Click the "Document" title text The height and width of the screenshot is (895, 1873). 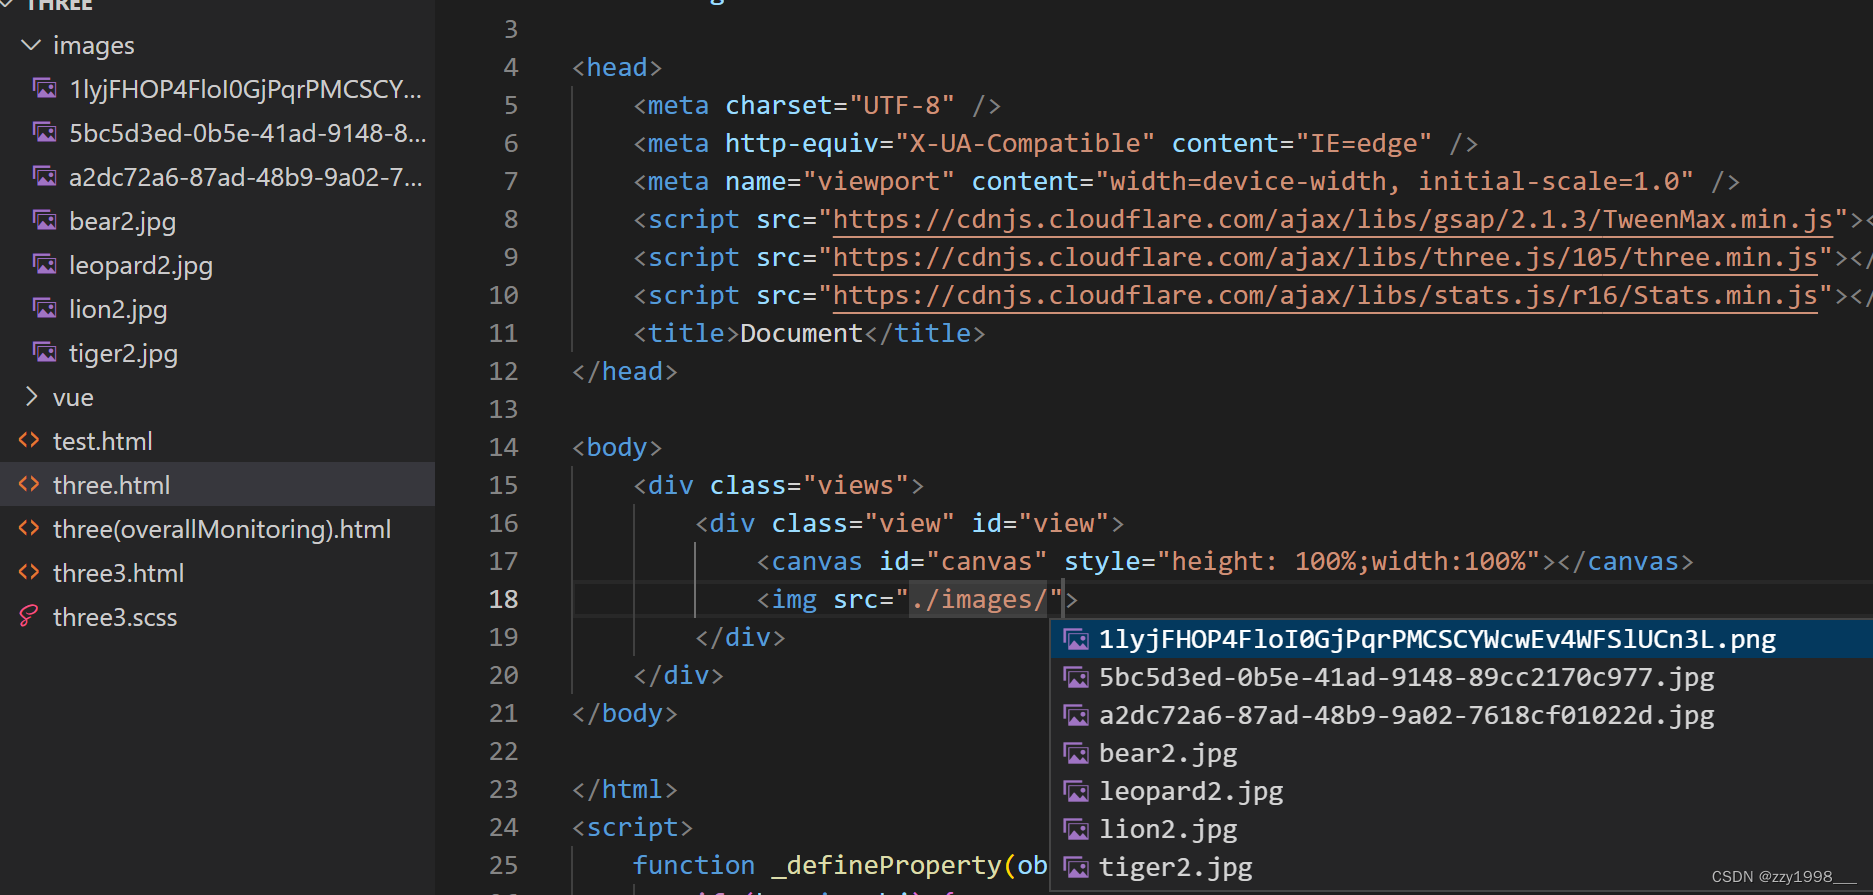(x=801, y=333)
